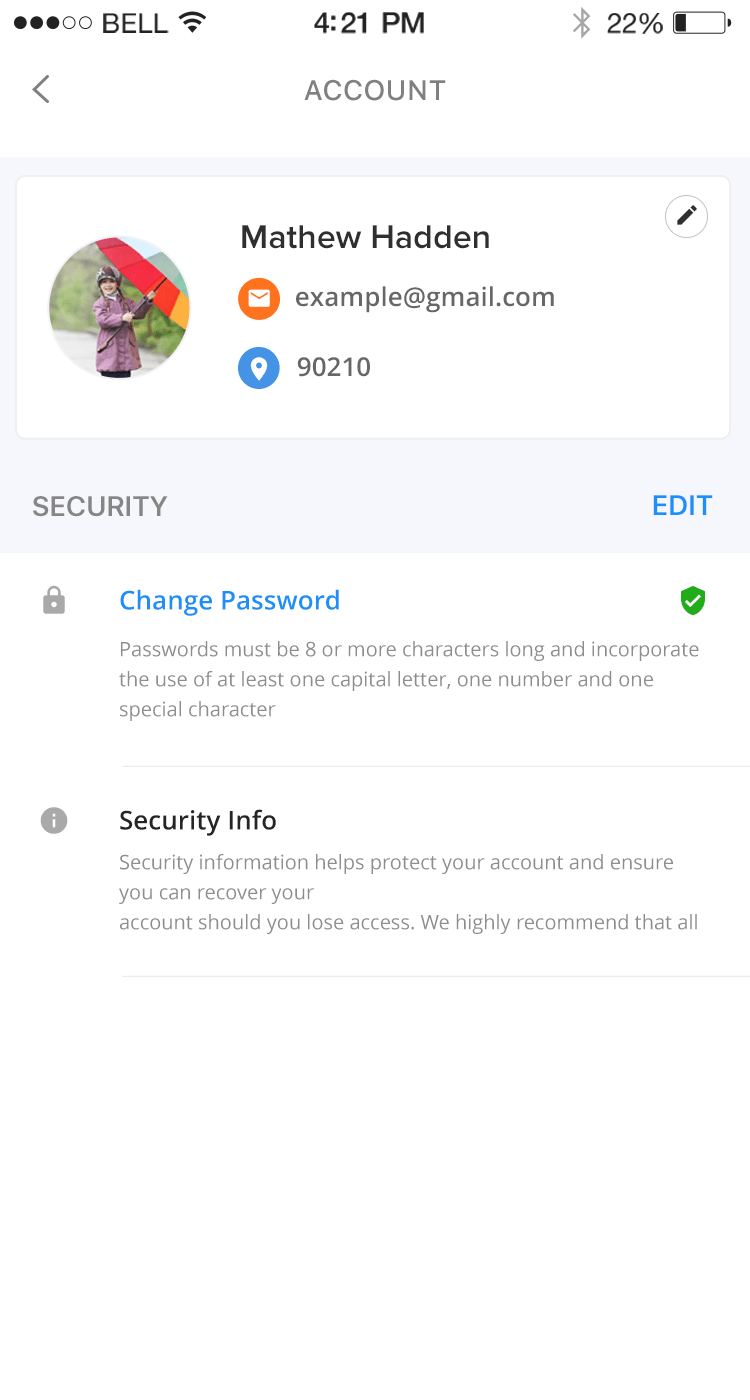Tap the Mathew Hadden name
The width and height of the screenshot is (750, 1400).
click(x=365, y=237)
